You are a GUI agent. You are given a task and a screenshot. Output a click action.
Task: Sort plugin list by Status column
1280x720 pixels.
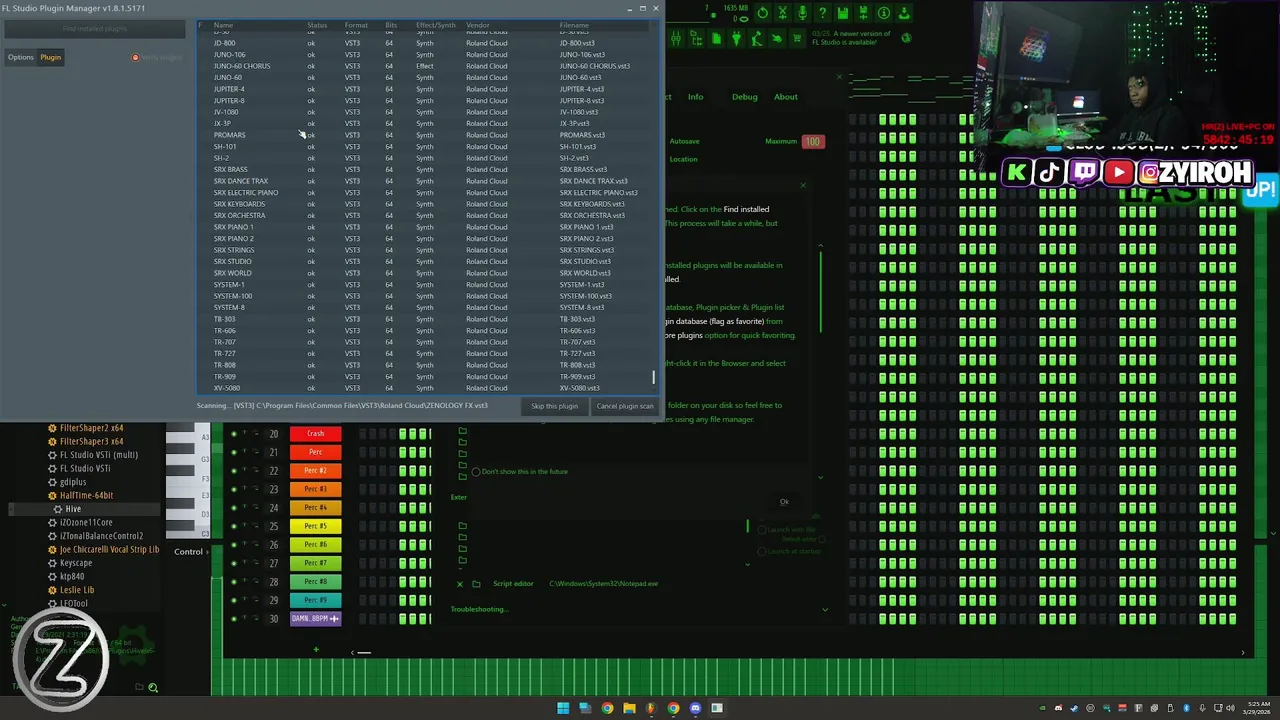click(x=317, y=25)
